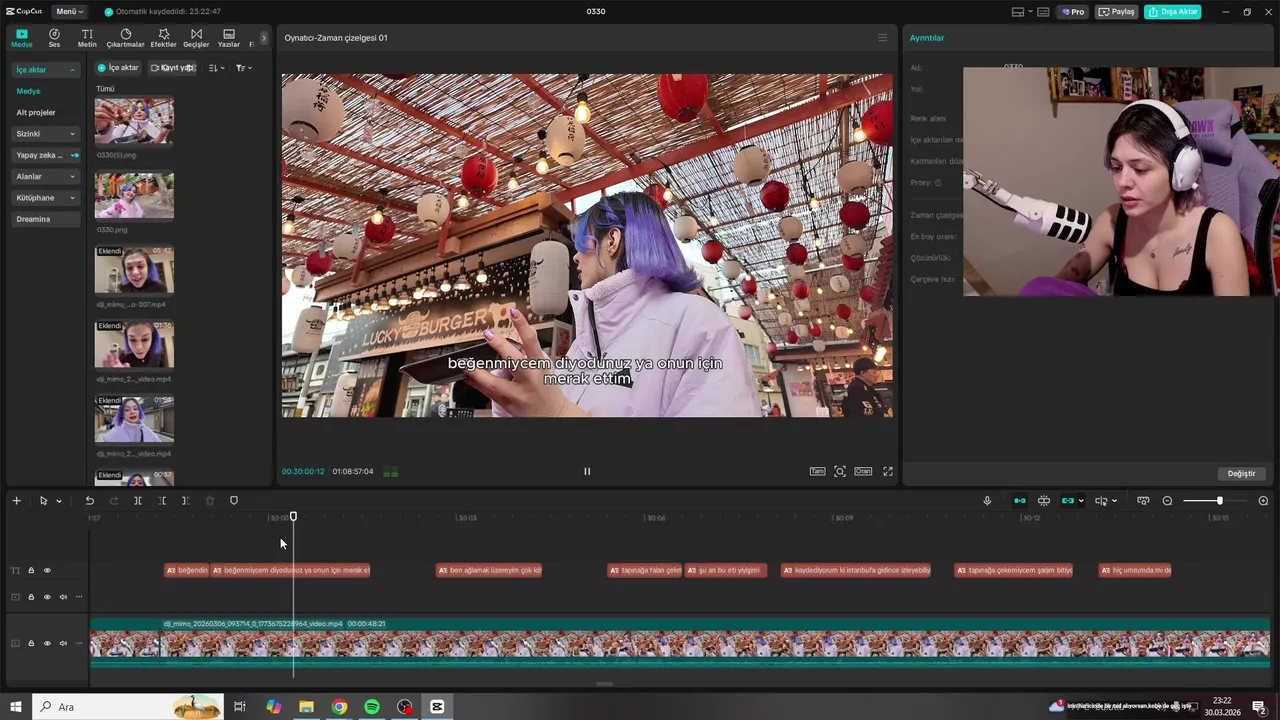Image resolution: width=1280 pixels, height=720 pixels.
Task: Switch to the Geçişler transitions tab
Action: point(196,38)
